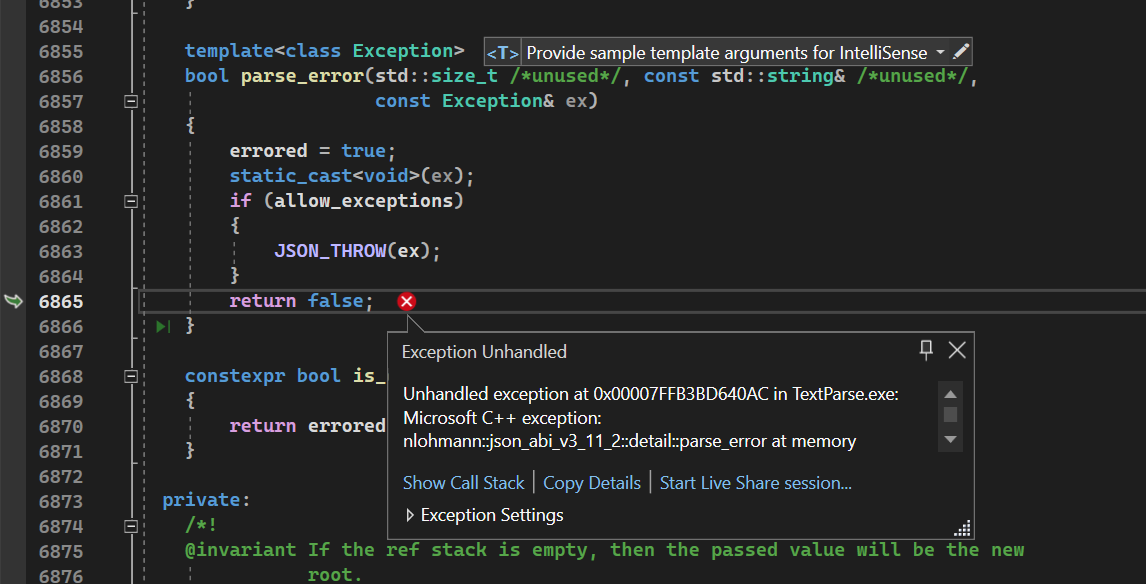Click the 'private:' access specifier
This screenshot has height=584, width=1146.
206,500
